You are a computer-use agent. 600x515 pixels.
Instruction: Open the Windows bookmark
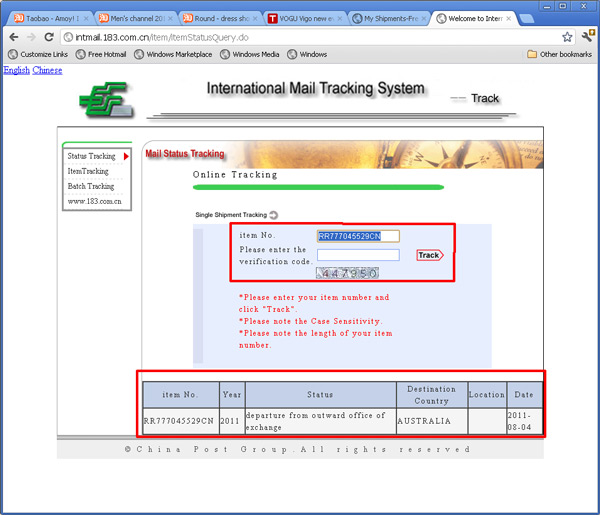(307, 54)
